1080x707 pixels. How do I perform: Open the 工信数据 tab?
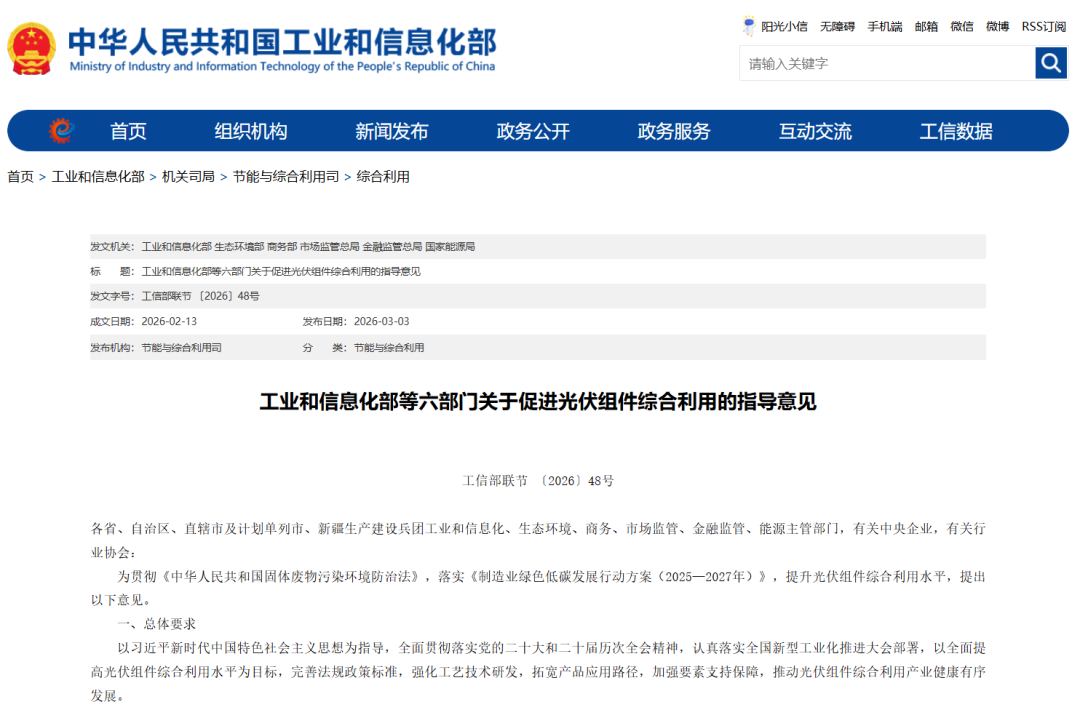[956, 131]
